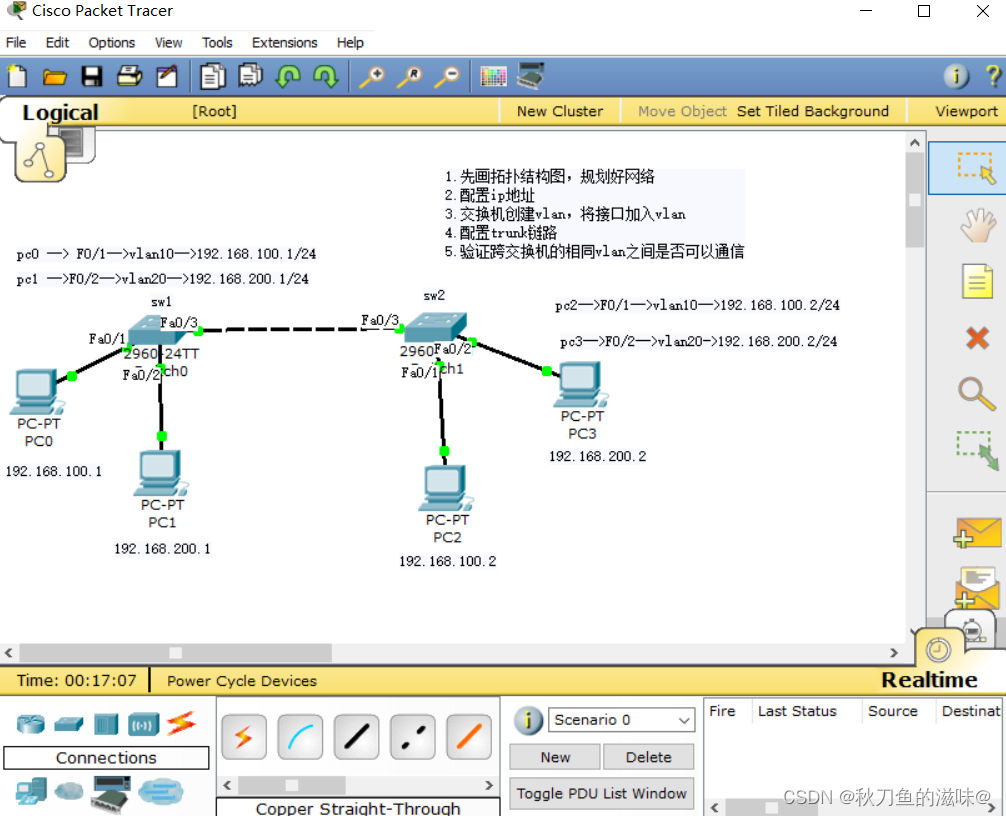The height and width of the screenshot is (816, 1006).
Task: Open the Custom Devices Dialog icon
Action: tap(531, 76)
